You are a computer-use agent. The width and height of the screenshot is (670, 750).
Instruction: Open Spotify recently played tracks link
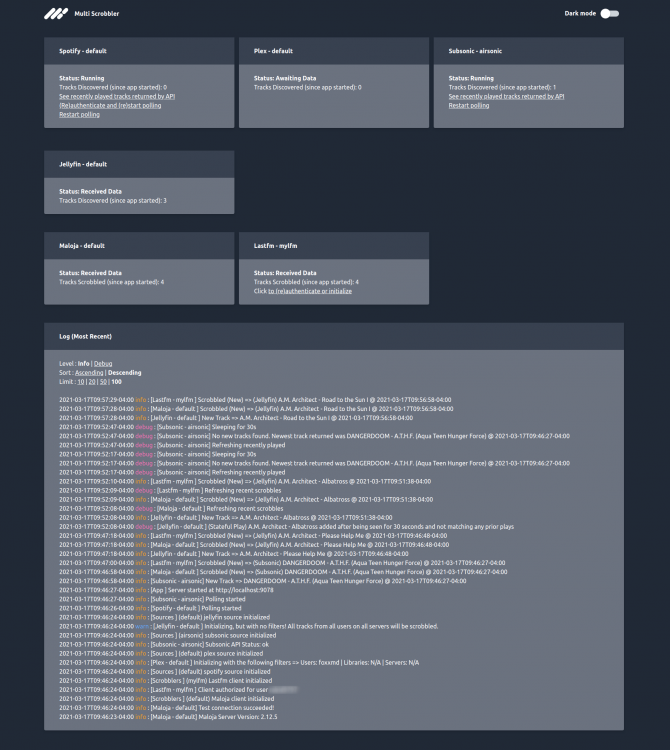point(117,96)
